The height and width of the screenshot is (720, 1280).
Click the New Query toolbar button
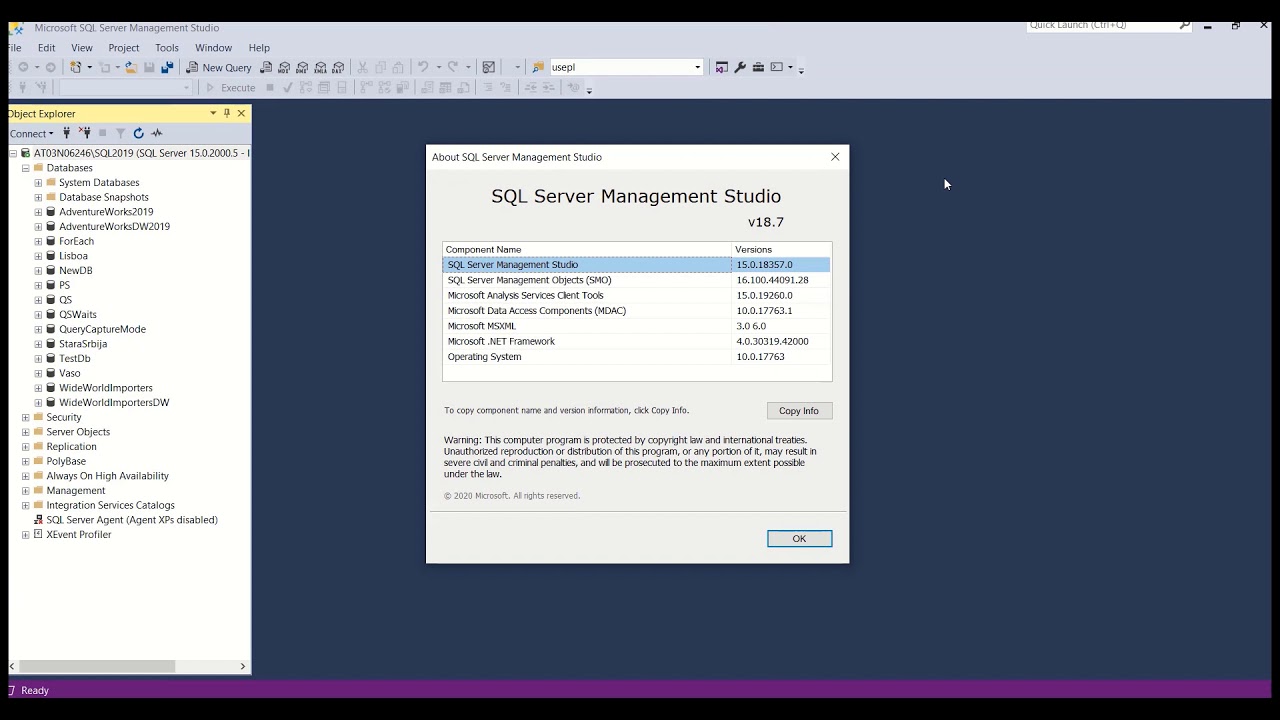click(219, 67)
